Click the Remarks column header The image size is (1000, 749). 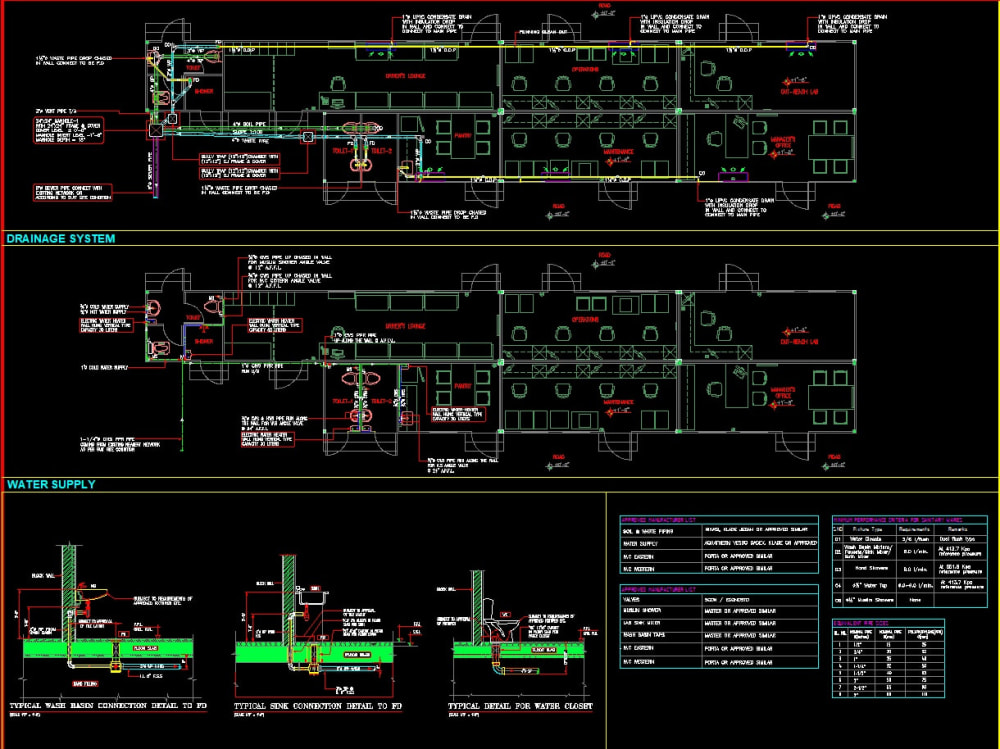coord(957,530)
